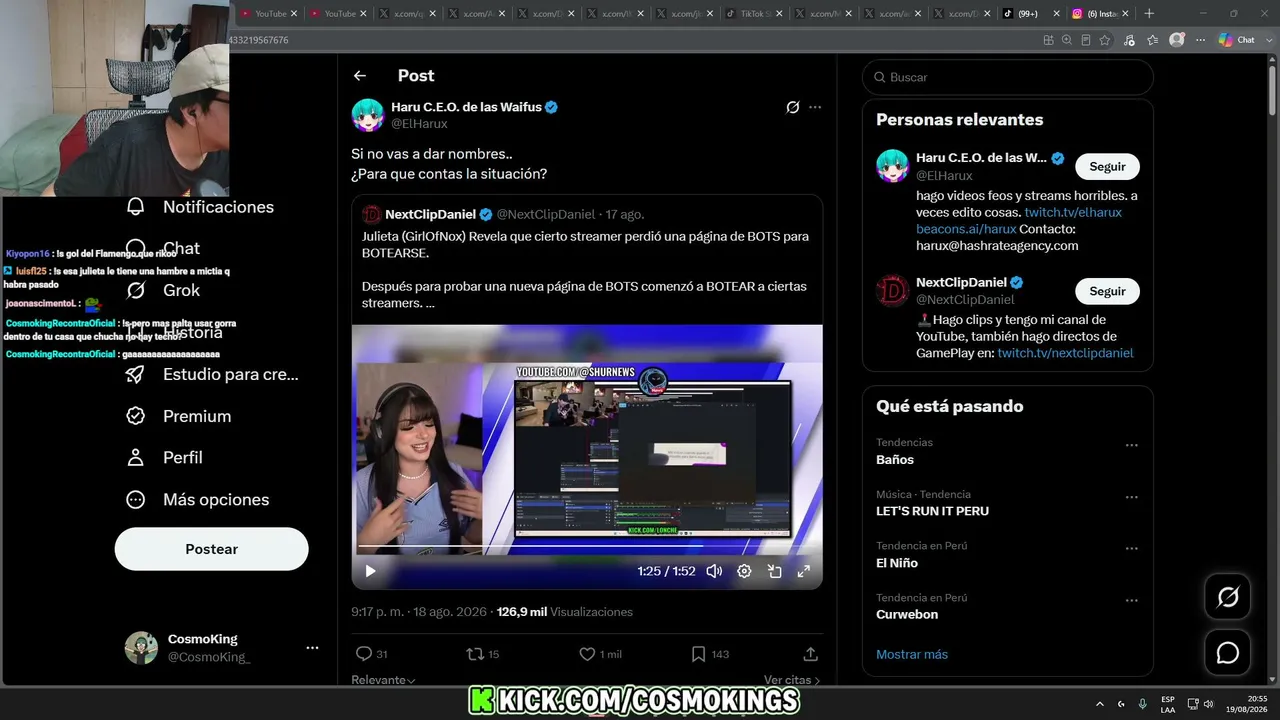
Task: Click the page vertical scrollbar
Action: pos(1272,89)
